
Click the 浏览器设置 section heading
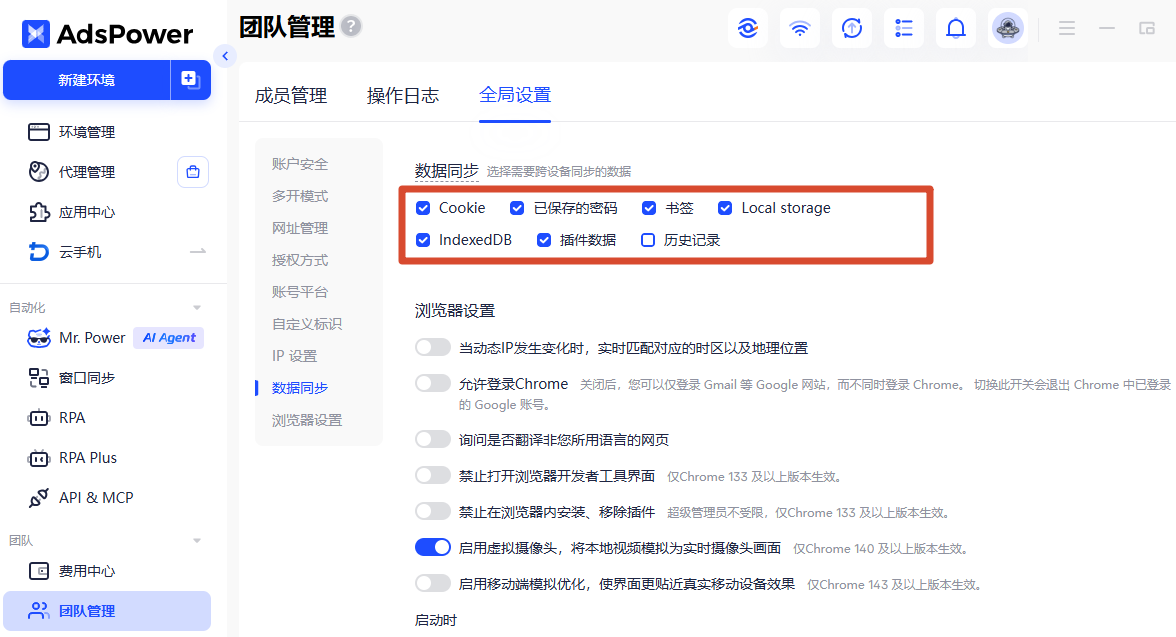coord(455,311)
